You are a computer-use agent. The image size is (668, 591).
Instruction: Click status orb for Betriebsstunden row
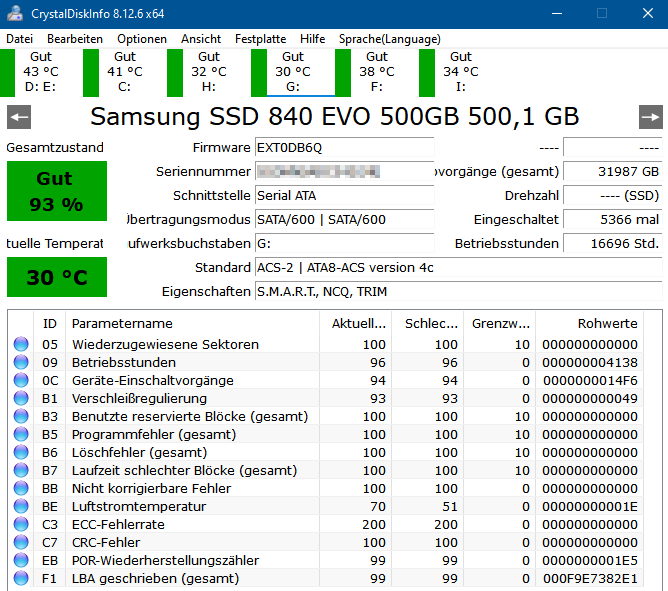coord(21,362)
